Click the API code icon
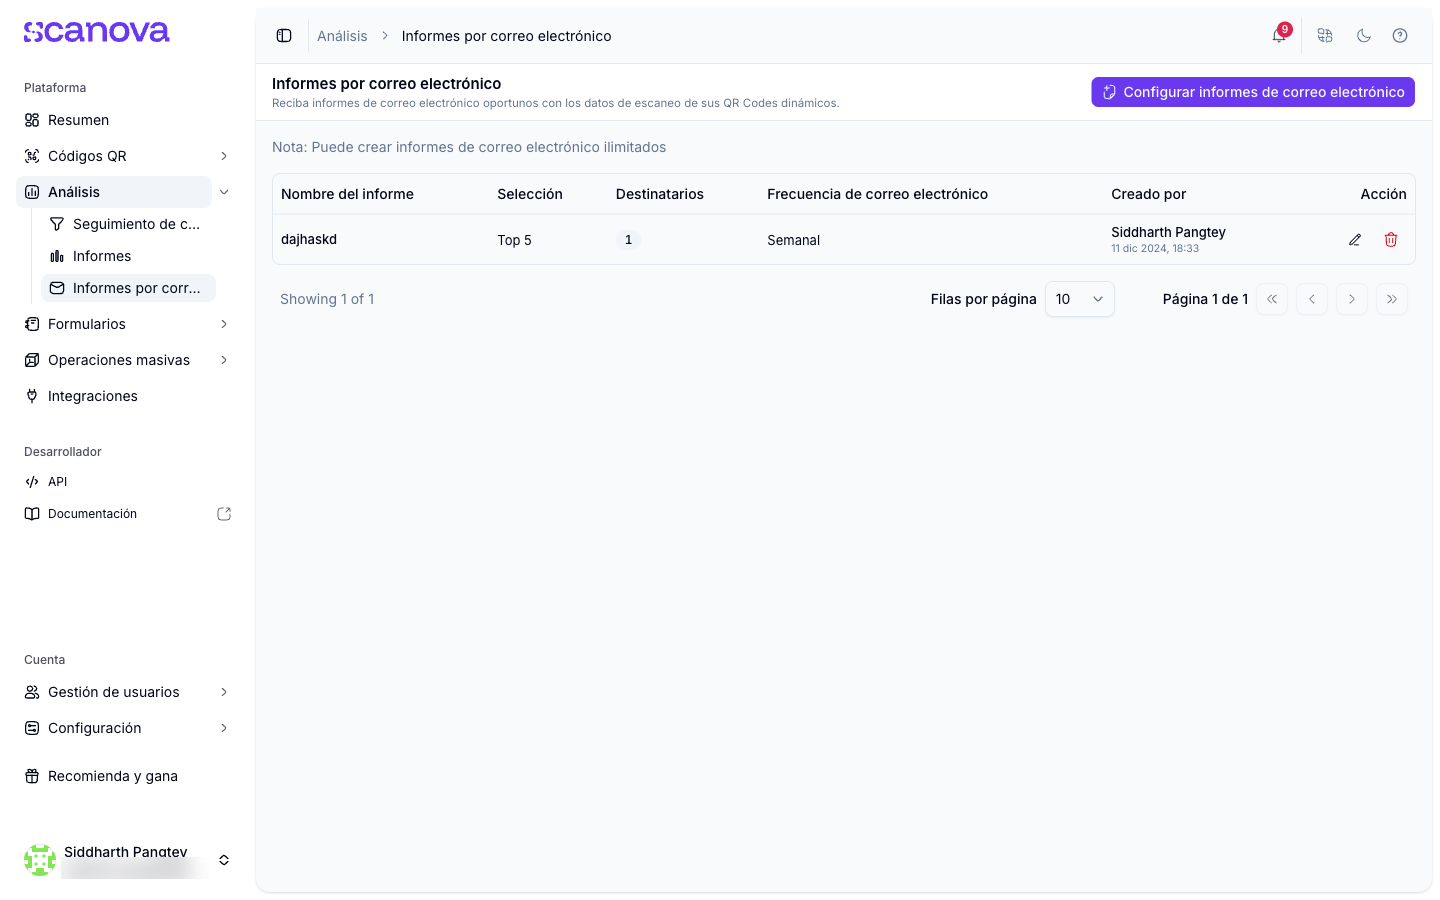Image resolution: width=1440 pixels, height=900 pixels. pos(32,482)
